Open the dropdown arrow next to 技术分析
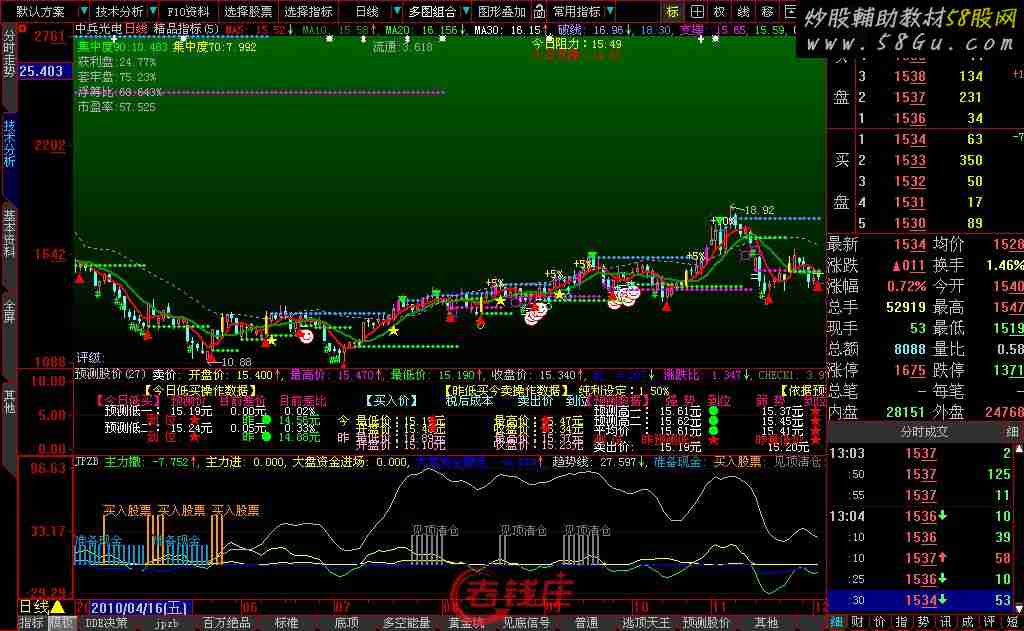 coord(153,11)
